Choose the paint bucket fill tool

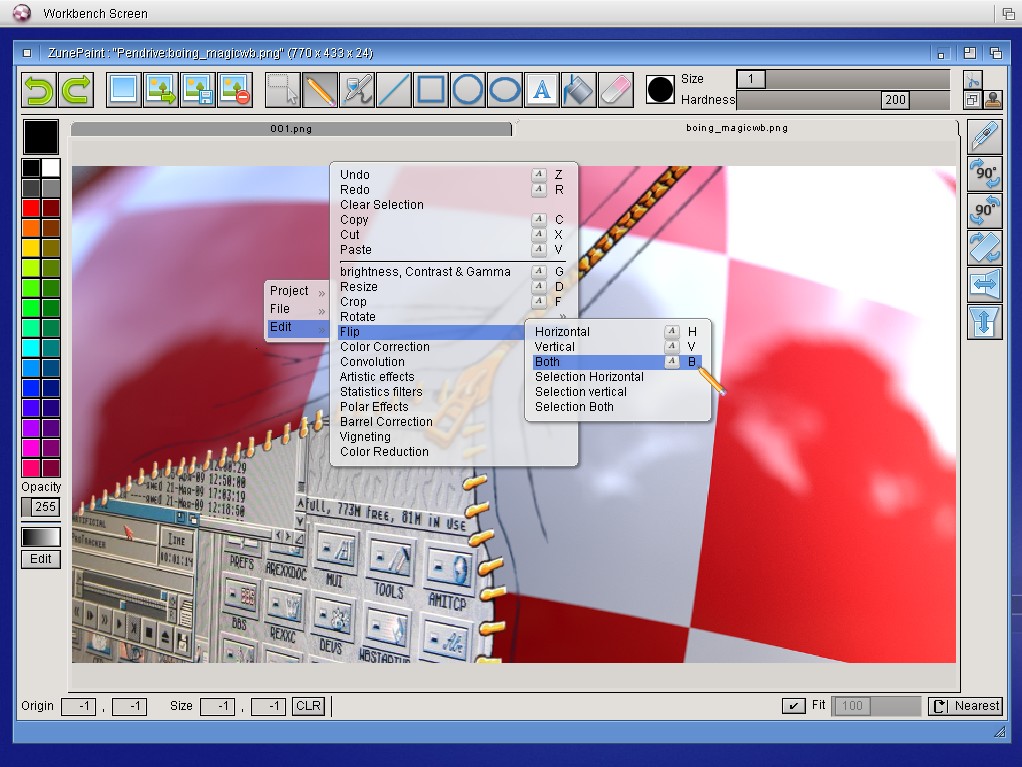(x=578, y=90)
